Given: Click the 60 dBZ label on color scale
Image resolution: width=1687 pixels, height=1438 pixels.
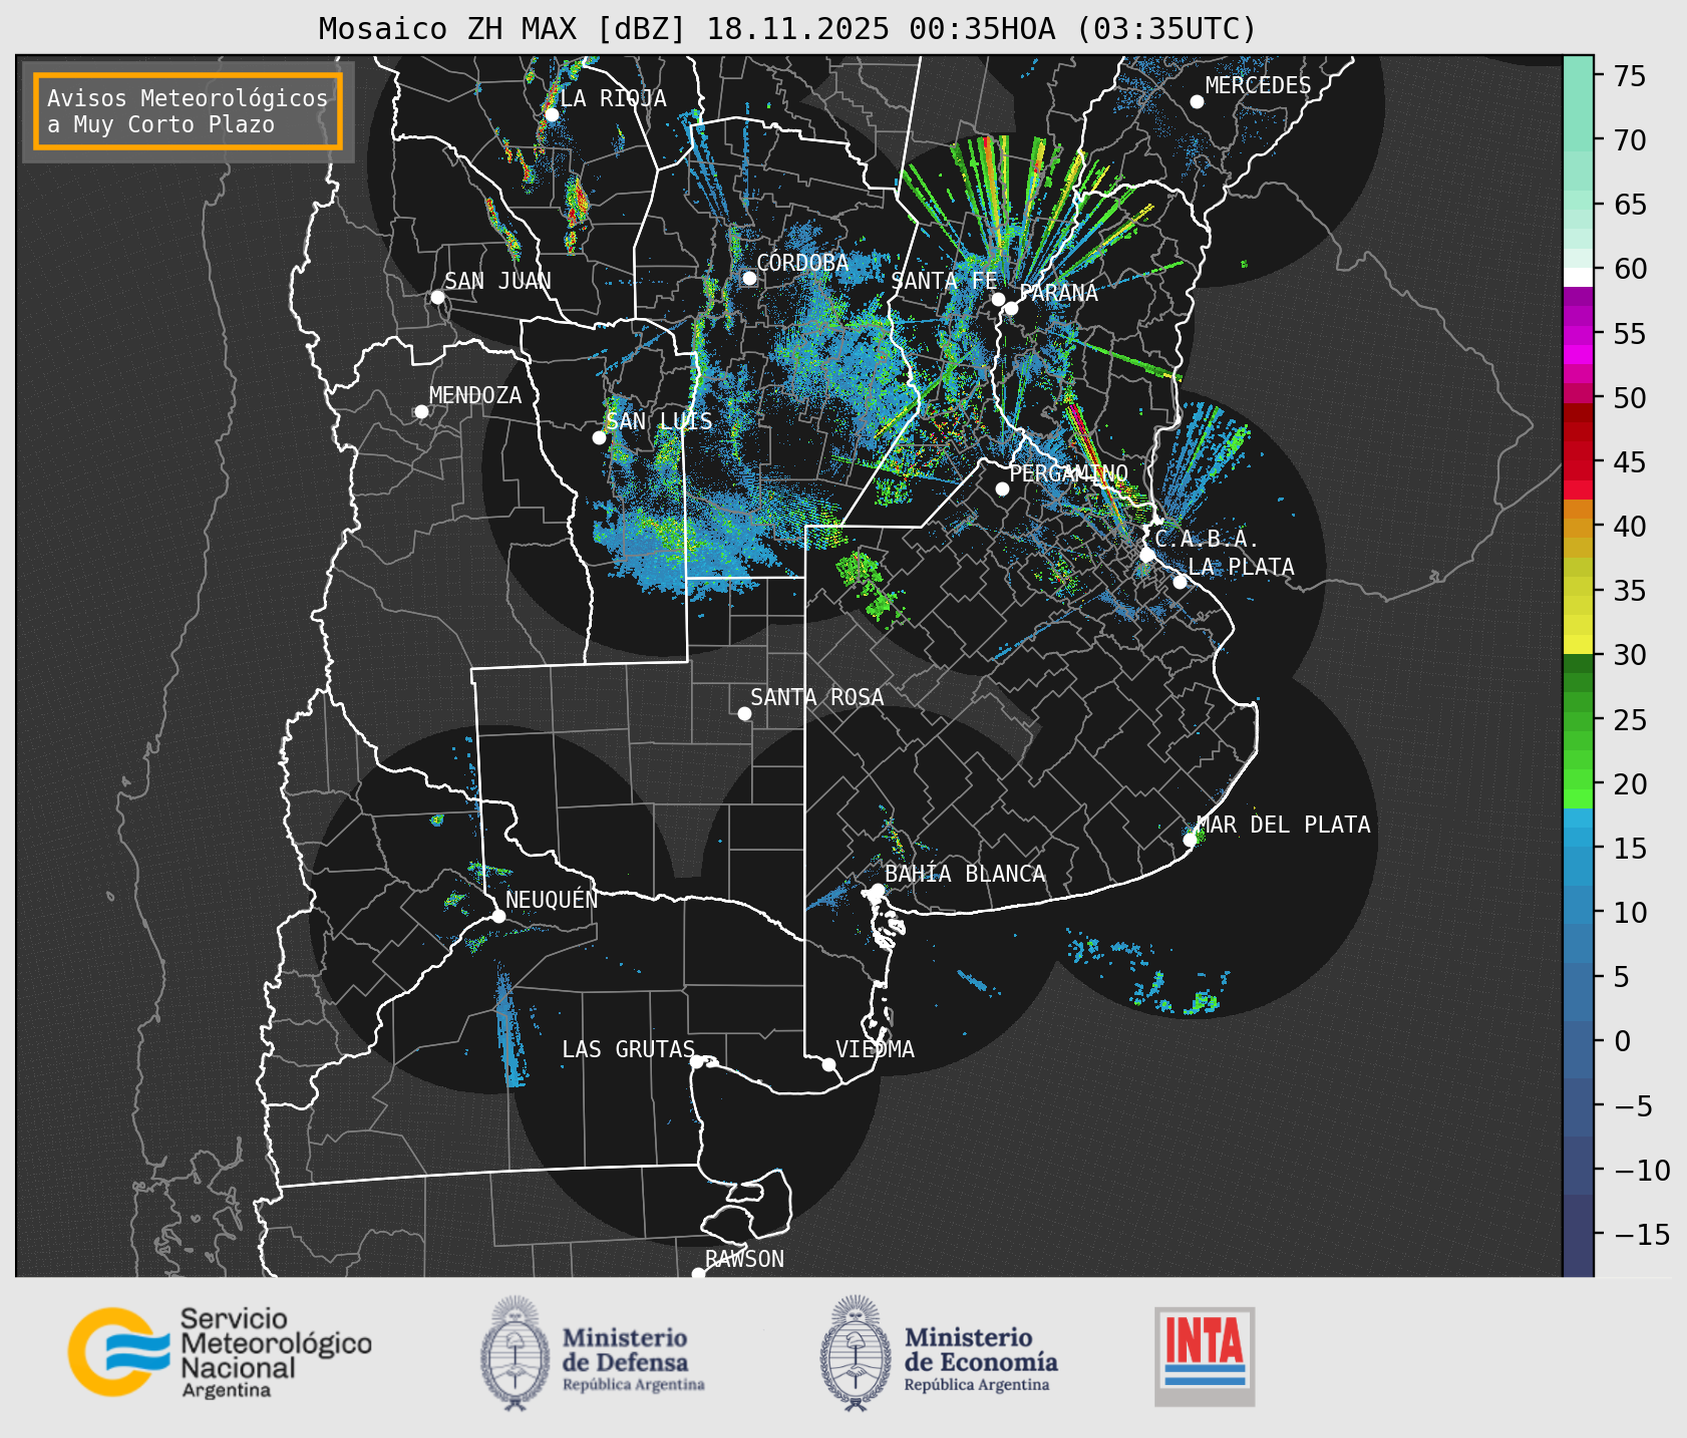Looking at the screenshot, I should click(x=1628, y=269).
